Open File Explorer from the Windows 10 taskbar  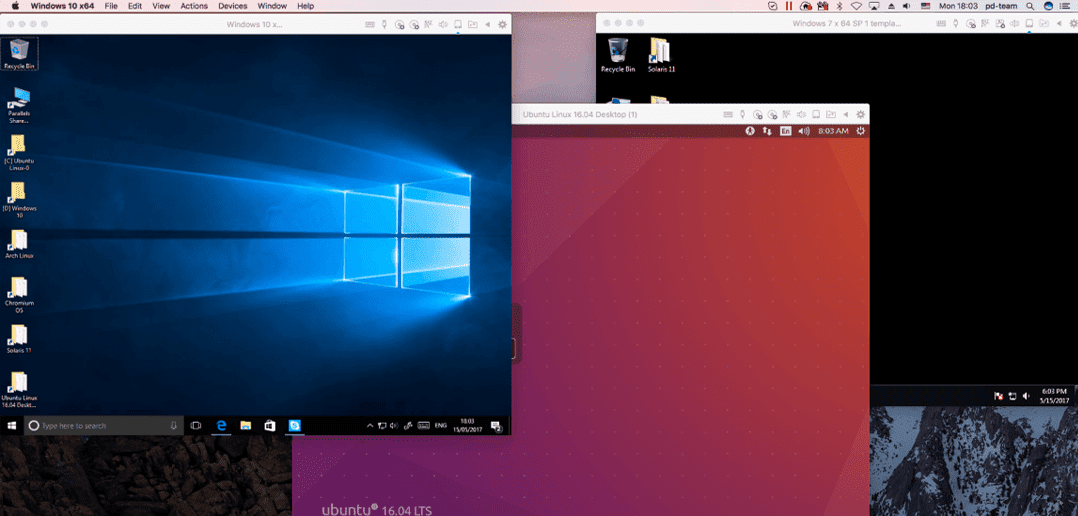tap(245, 426)
